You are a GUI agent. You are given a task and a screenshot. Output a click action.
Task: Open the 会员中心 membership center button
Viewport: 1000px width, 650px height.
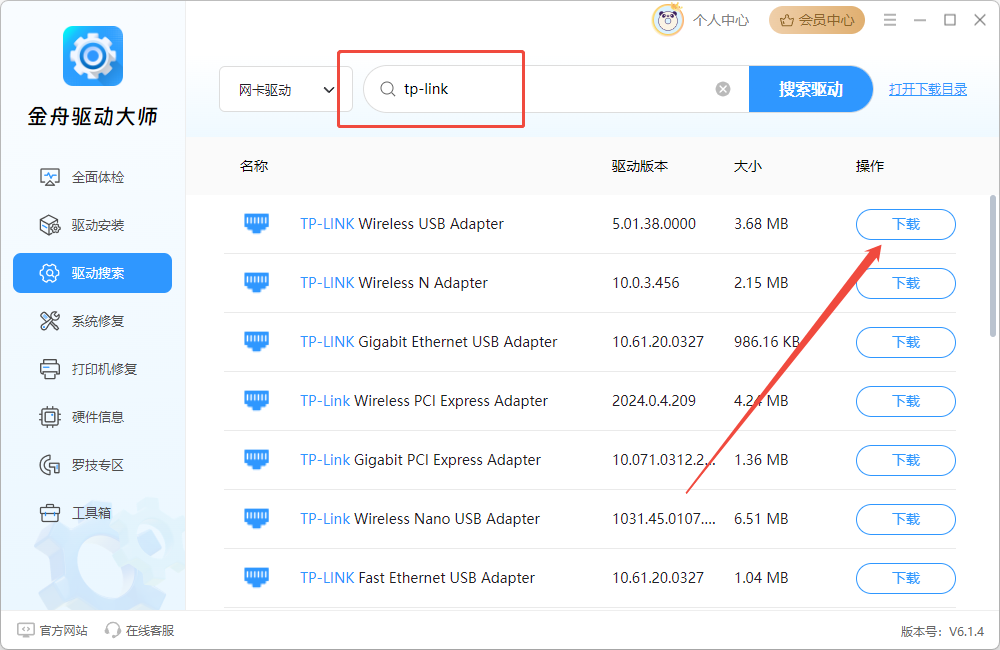(x=817, y=20)
